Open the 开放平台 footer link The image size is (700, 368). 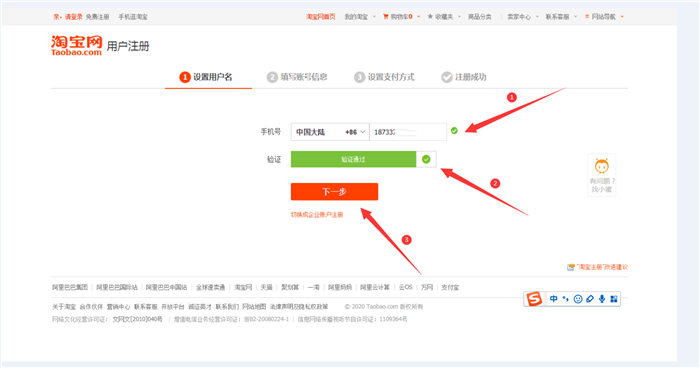pos(173,307)
